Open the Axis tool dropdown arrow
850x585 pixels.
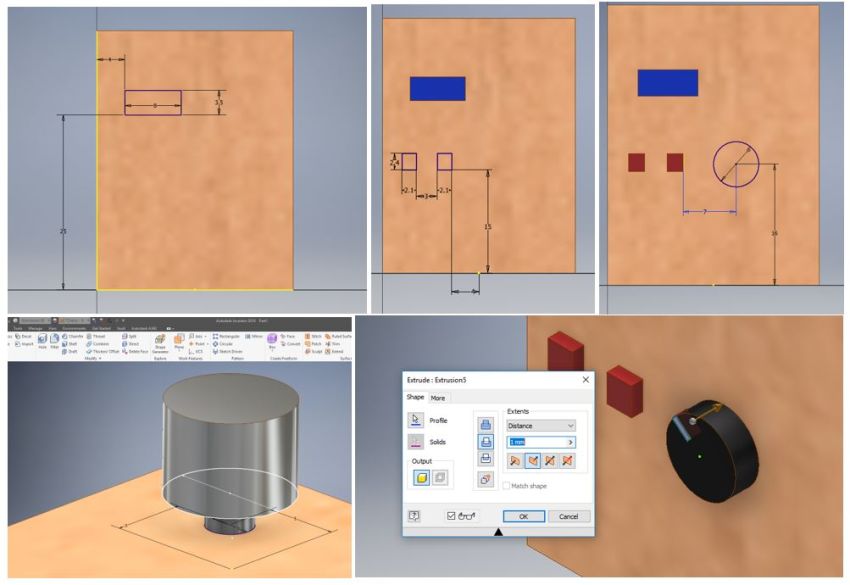pyautogui.click(x=205, y=336)
